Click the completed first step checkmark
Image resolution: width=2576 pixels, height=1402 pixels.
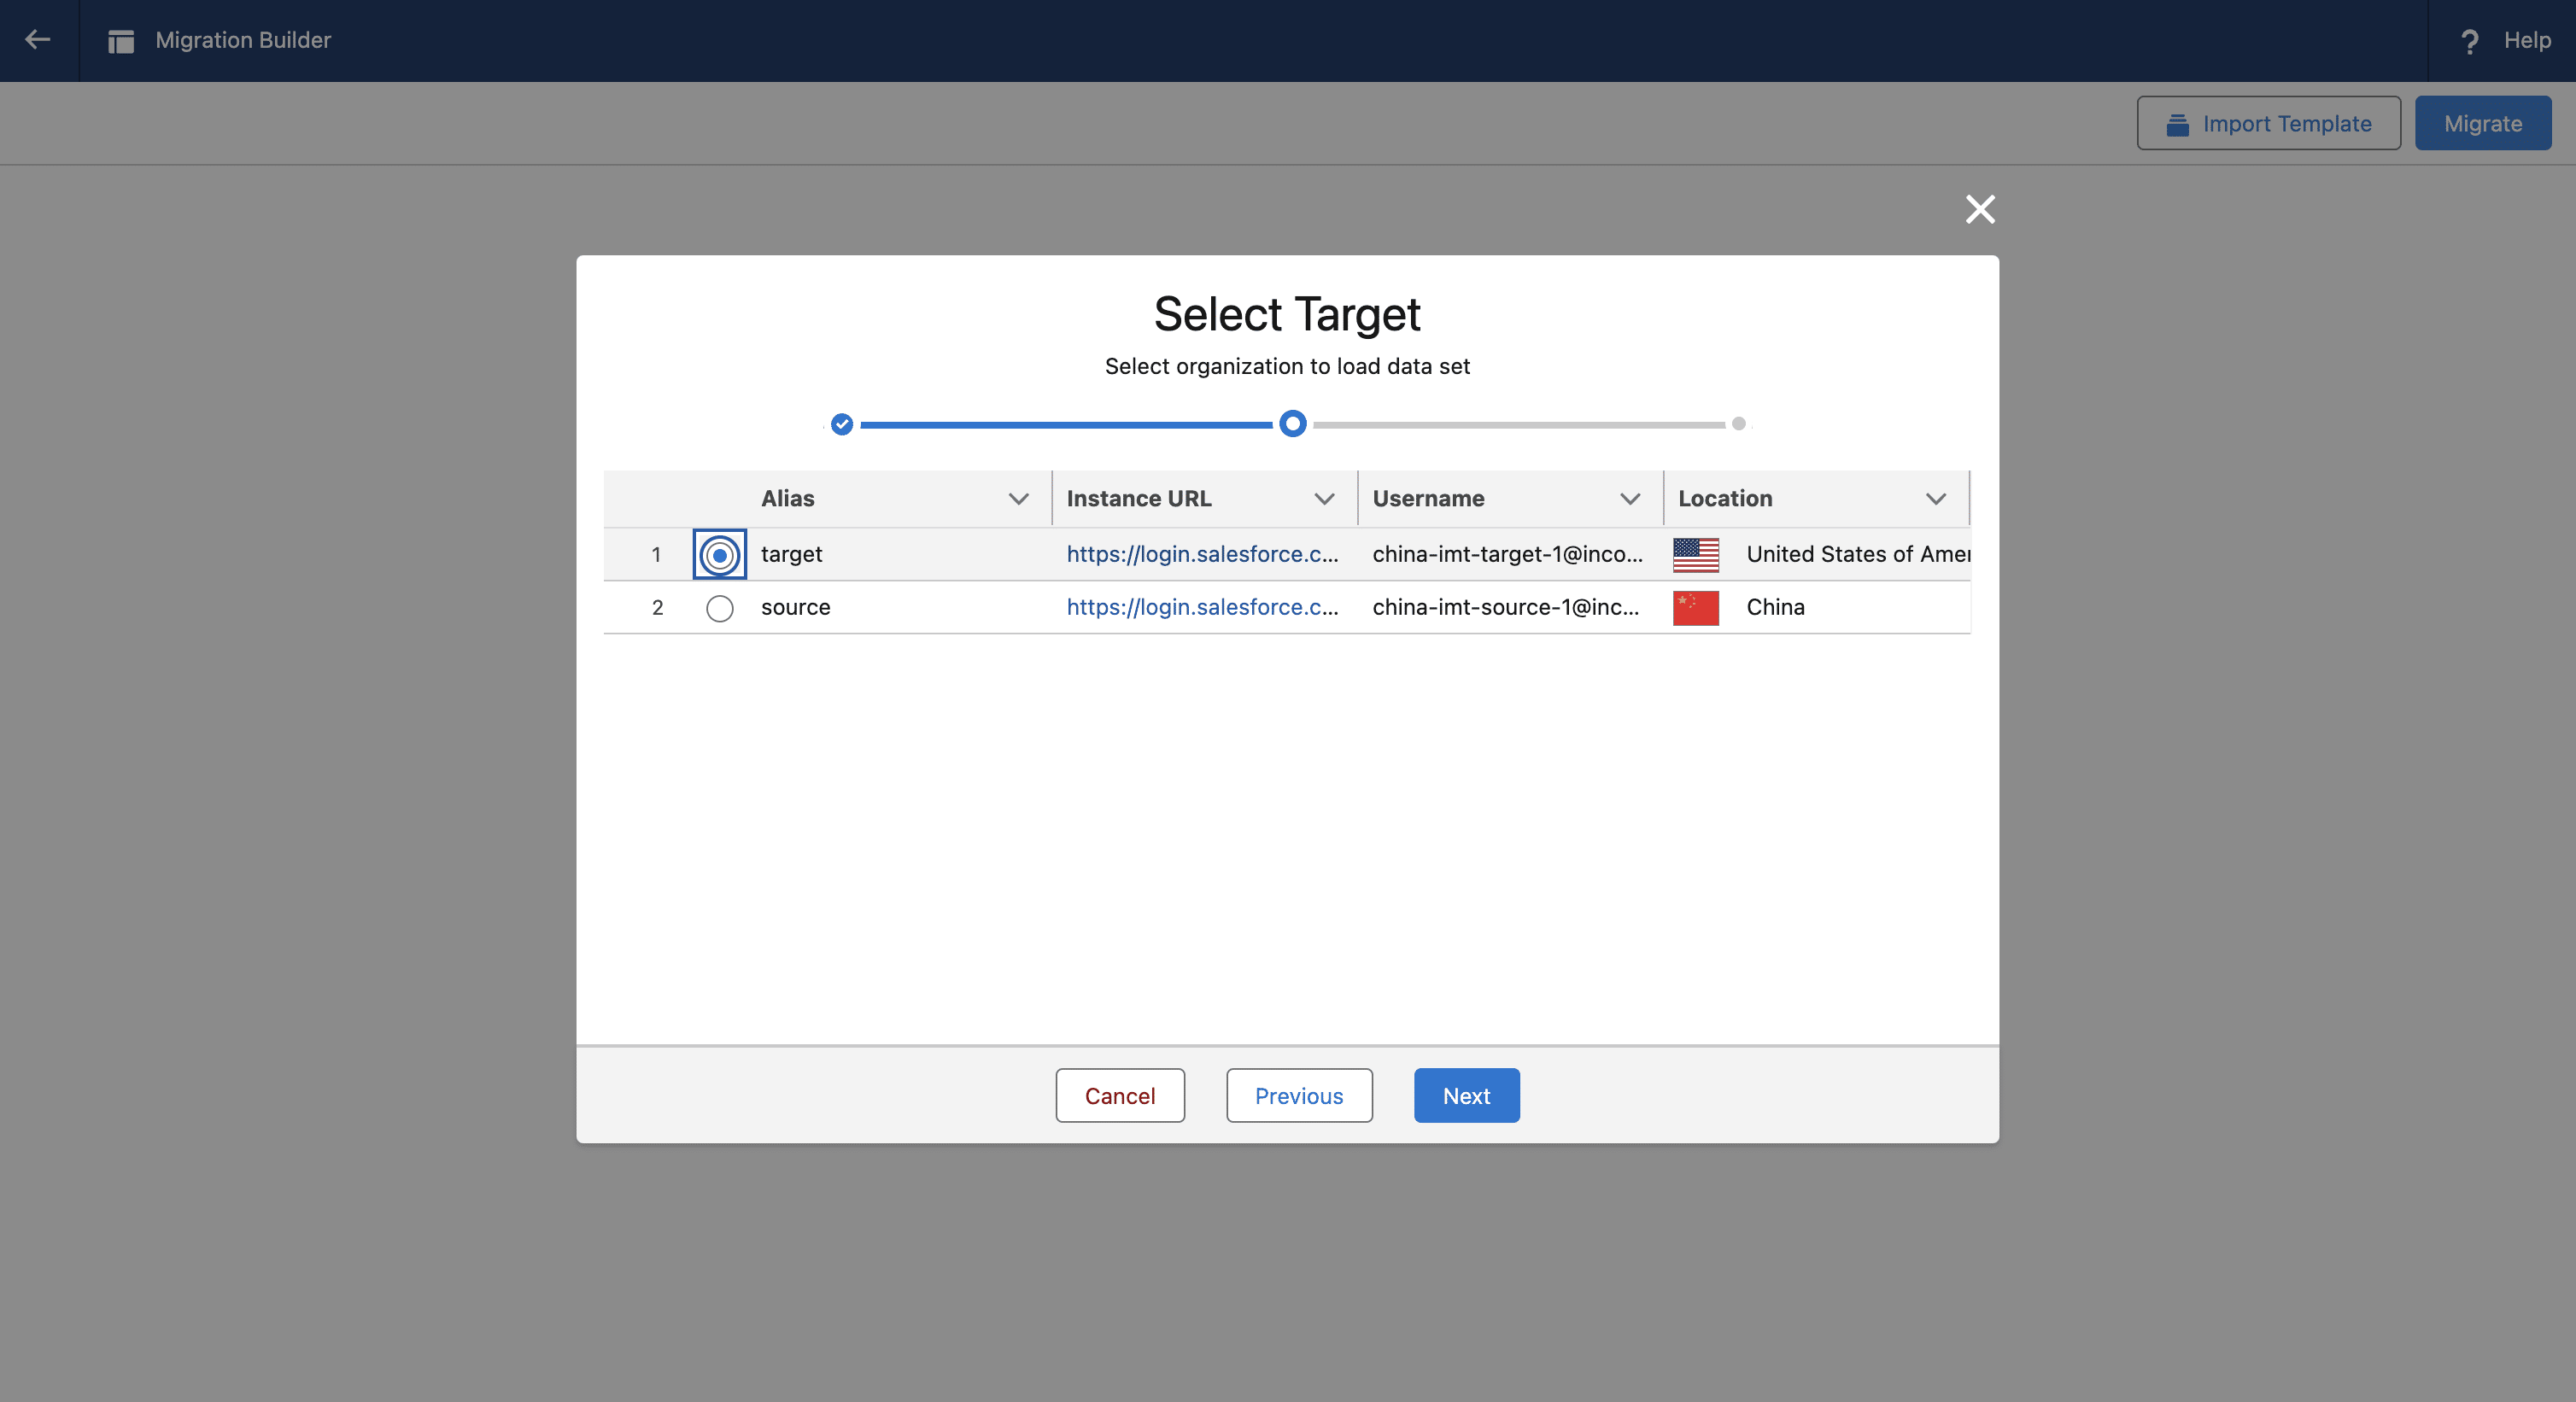coord(842,424)
